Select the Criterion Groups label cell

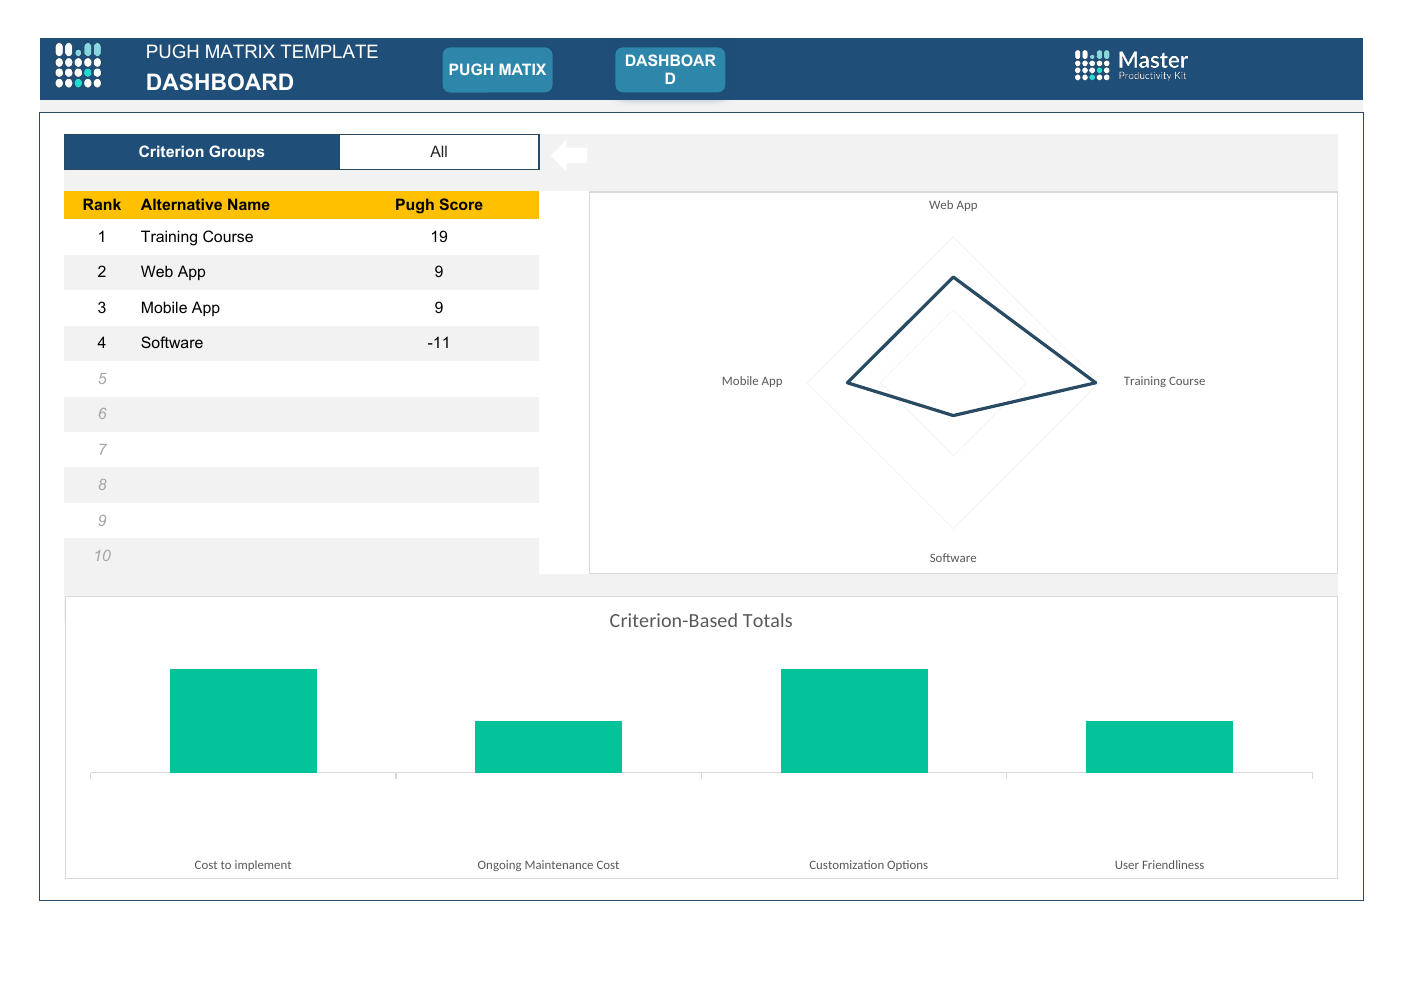click(x=202, y=152)
